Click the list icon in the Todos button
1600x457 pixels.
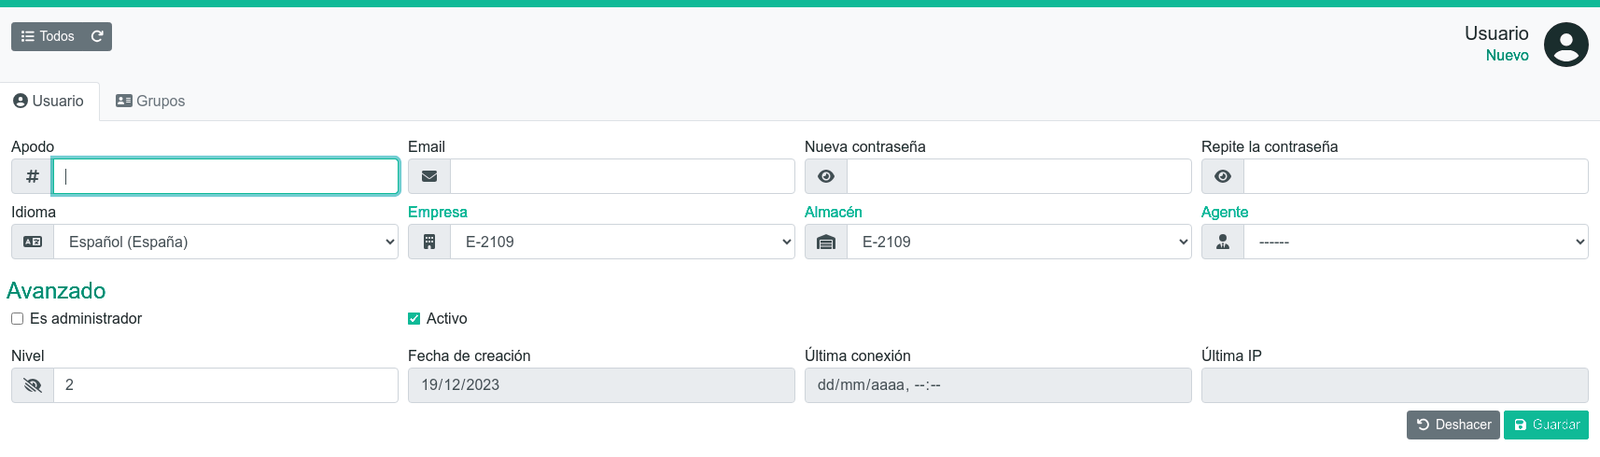(x=28, y=36)
